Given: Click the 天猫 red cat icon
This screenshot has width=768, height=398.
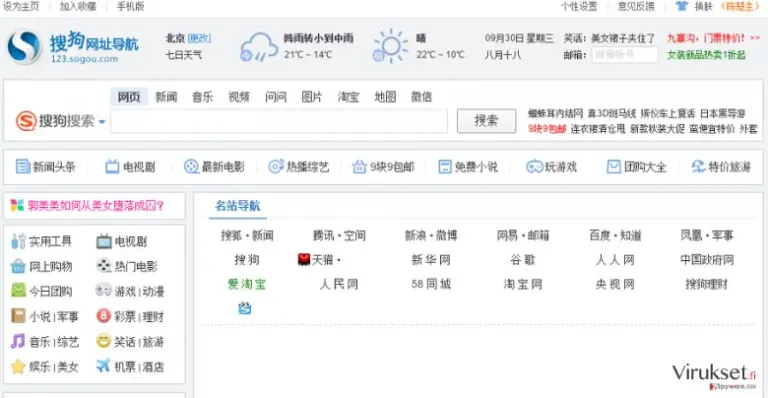Looking at the screenshot, I should tap(304, 259).
